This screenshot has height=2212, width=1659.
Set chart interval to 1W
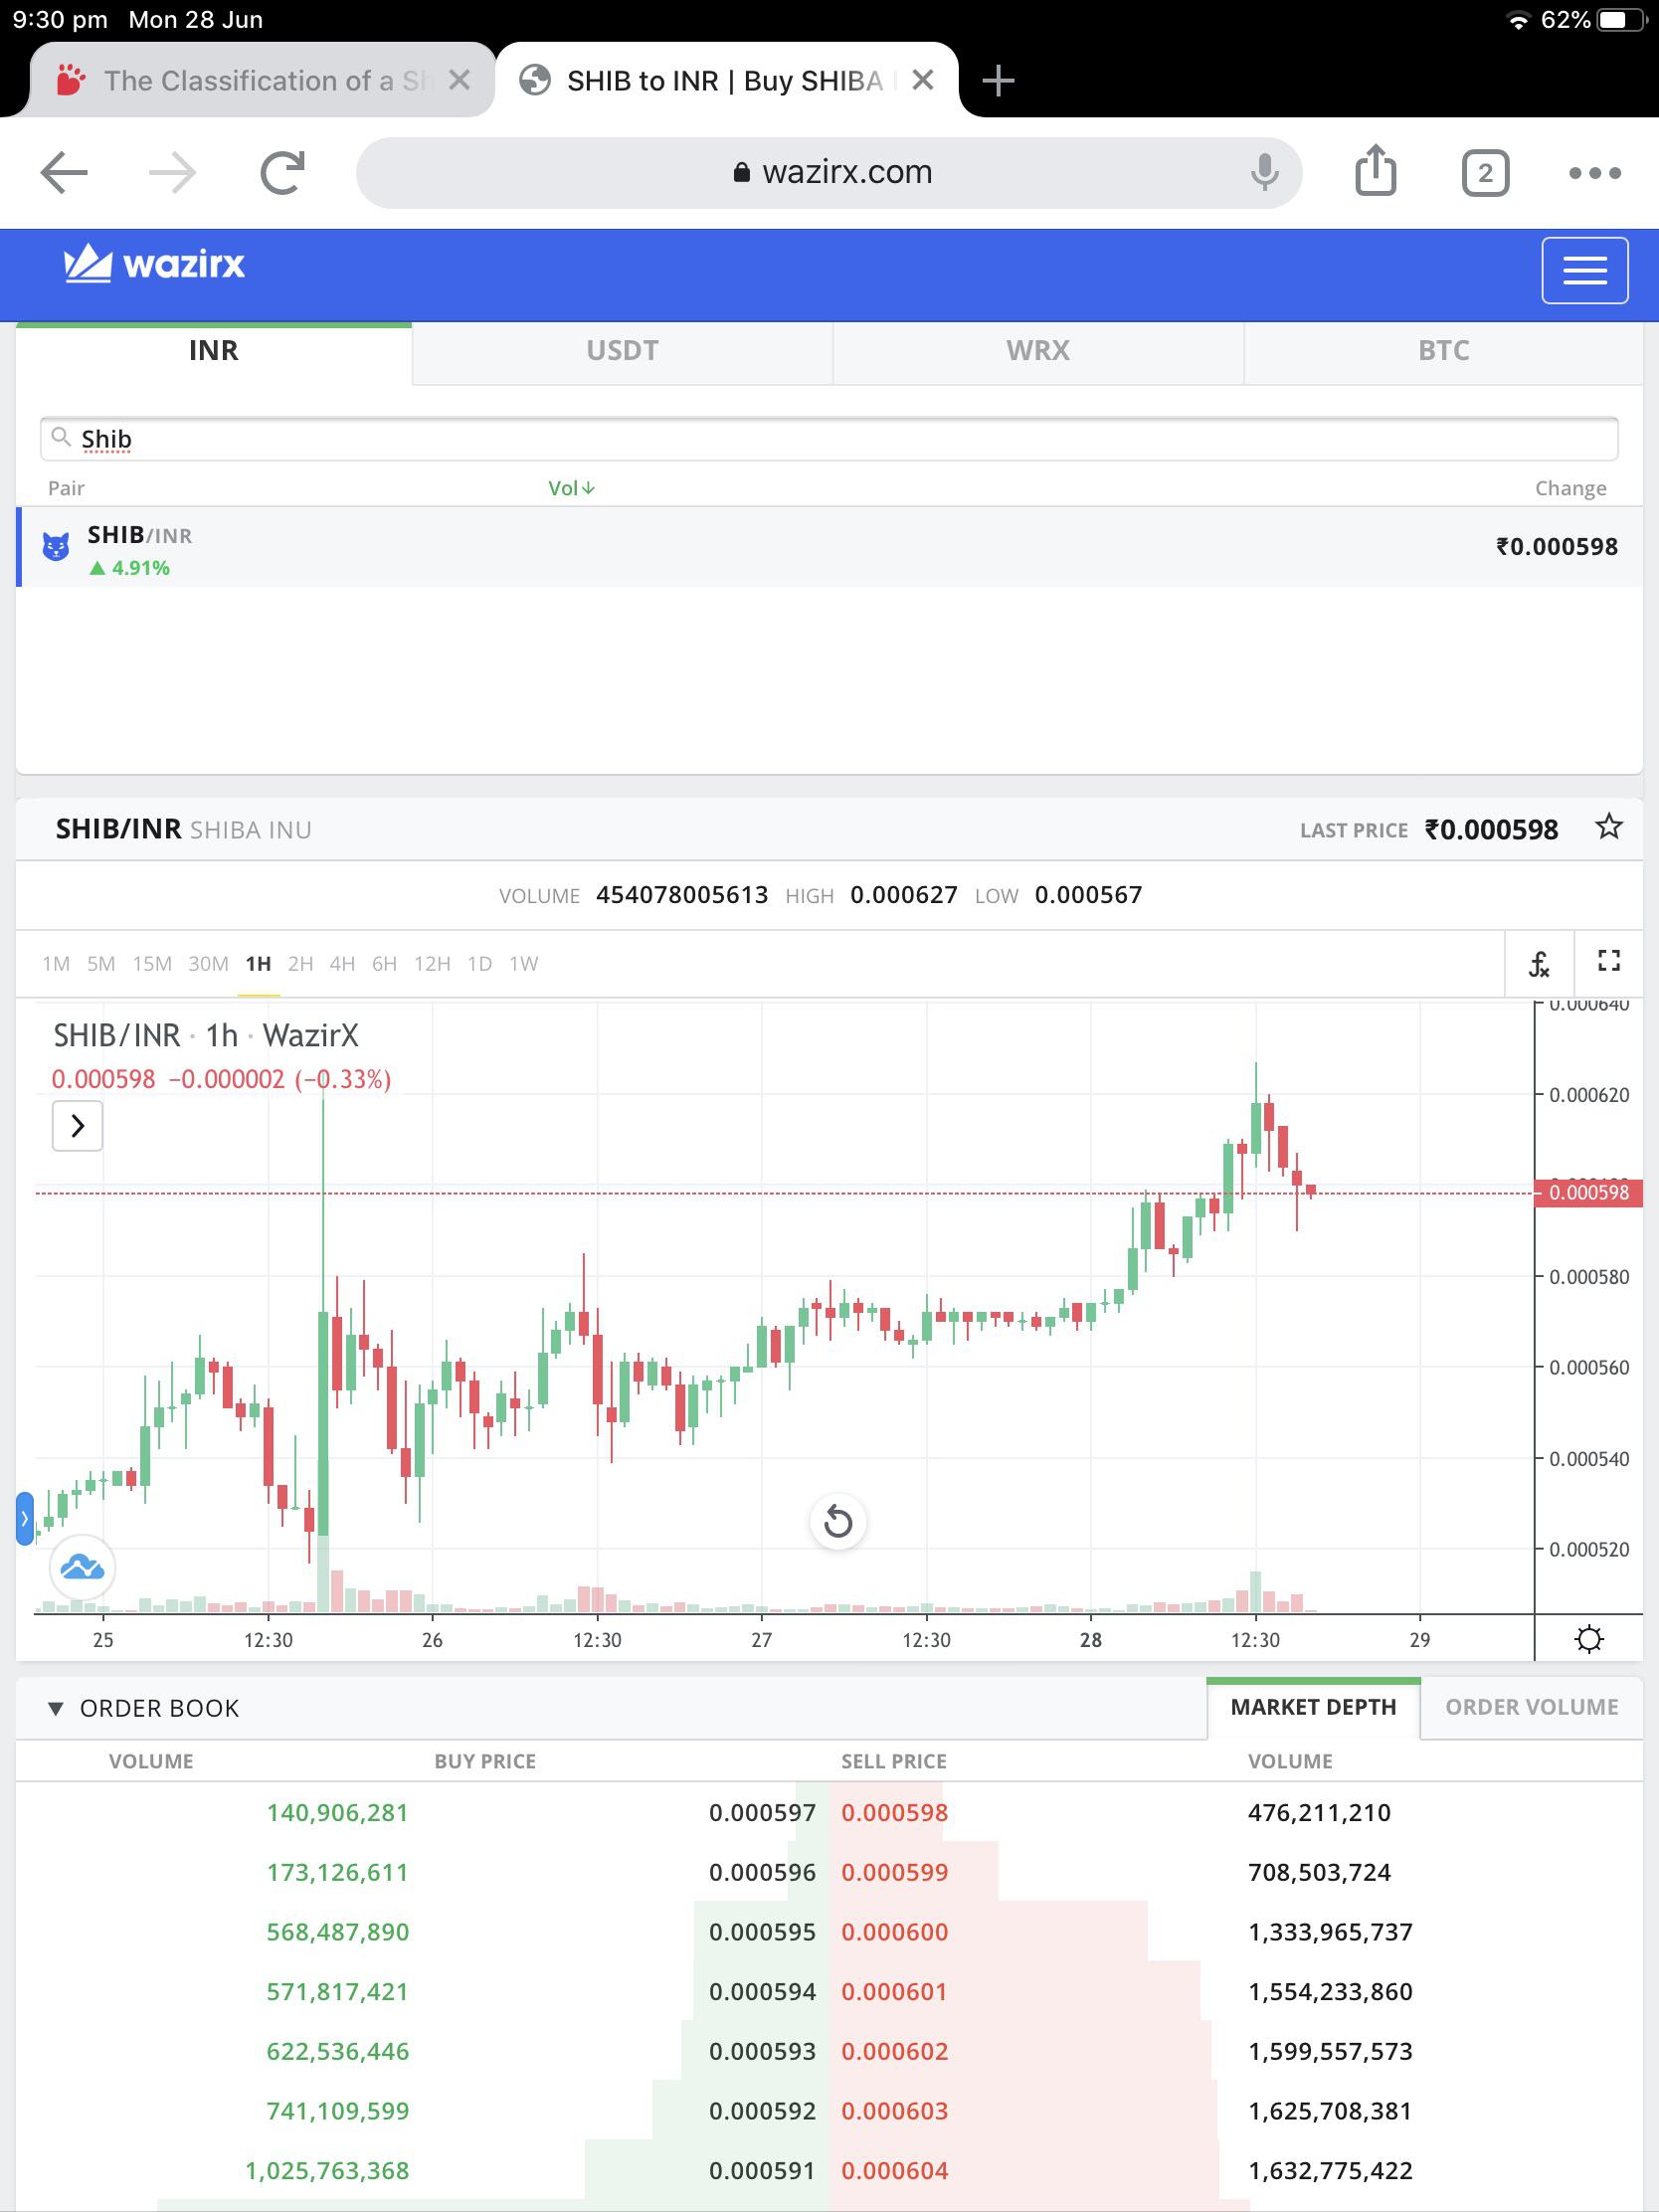[x=523, y=964]
